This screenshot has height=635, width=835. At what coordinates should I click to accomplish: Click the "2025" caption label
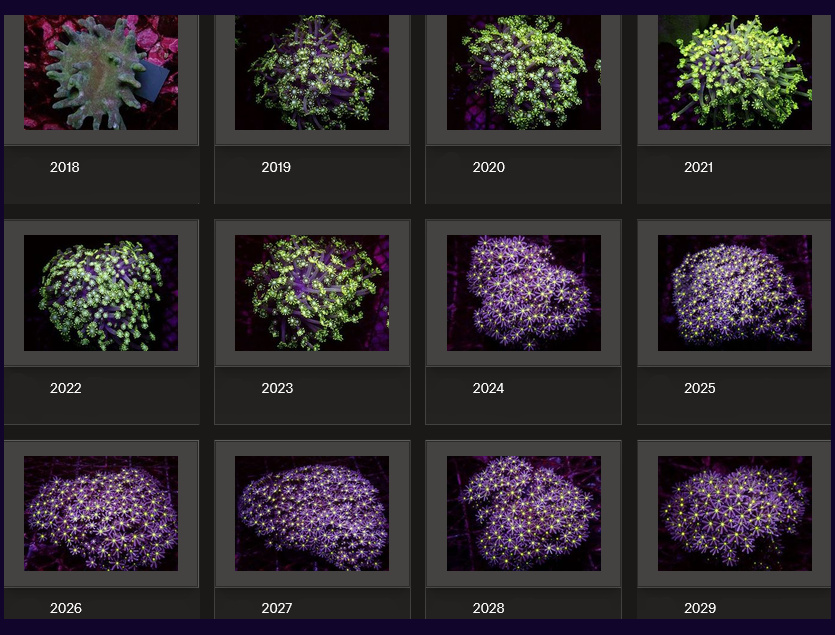tap(700, 388)
